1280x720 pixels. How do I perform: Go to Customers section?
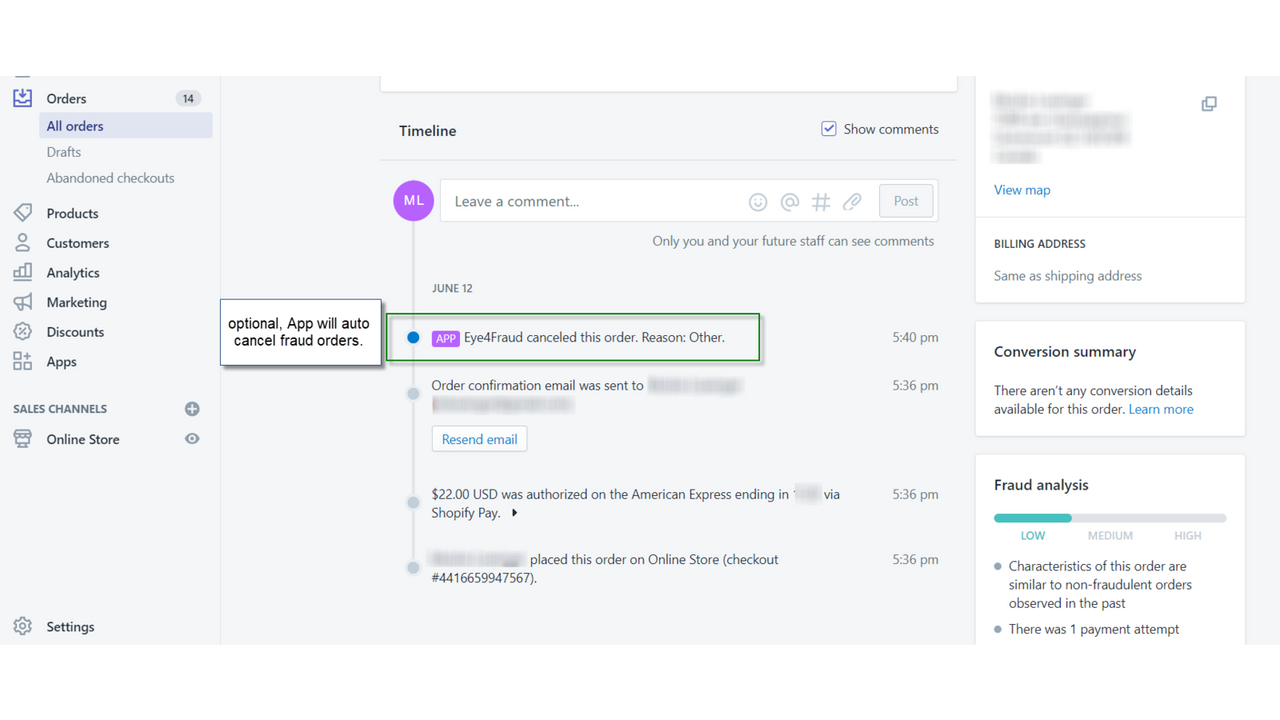click(x=78, y=243)
